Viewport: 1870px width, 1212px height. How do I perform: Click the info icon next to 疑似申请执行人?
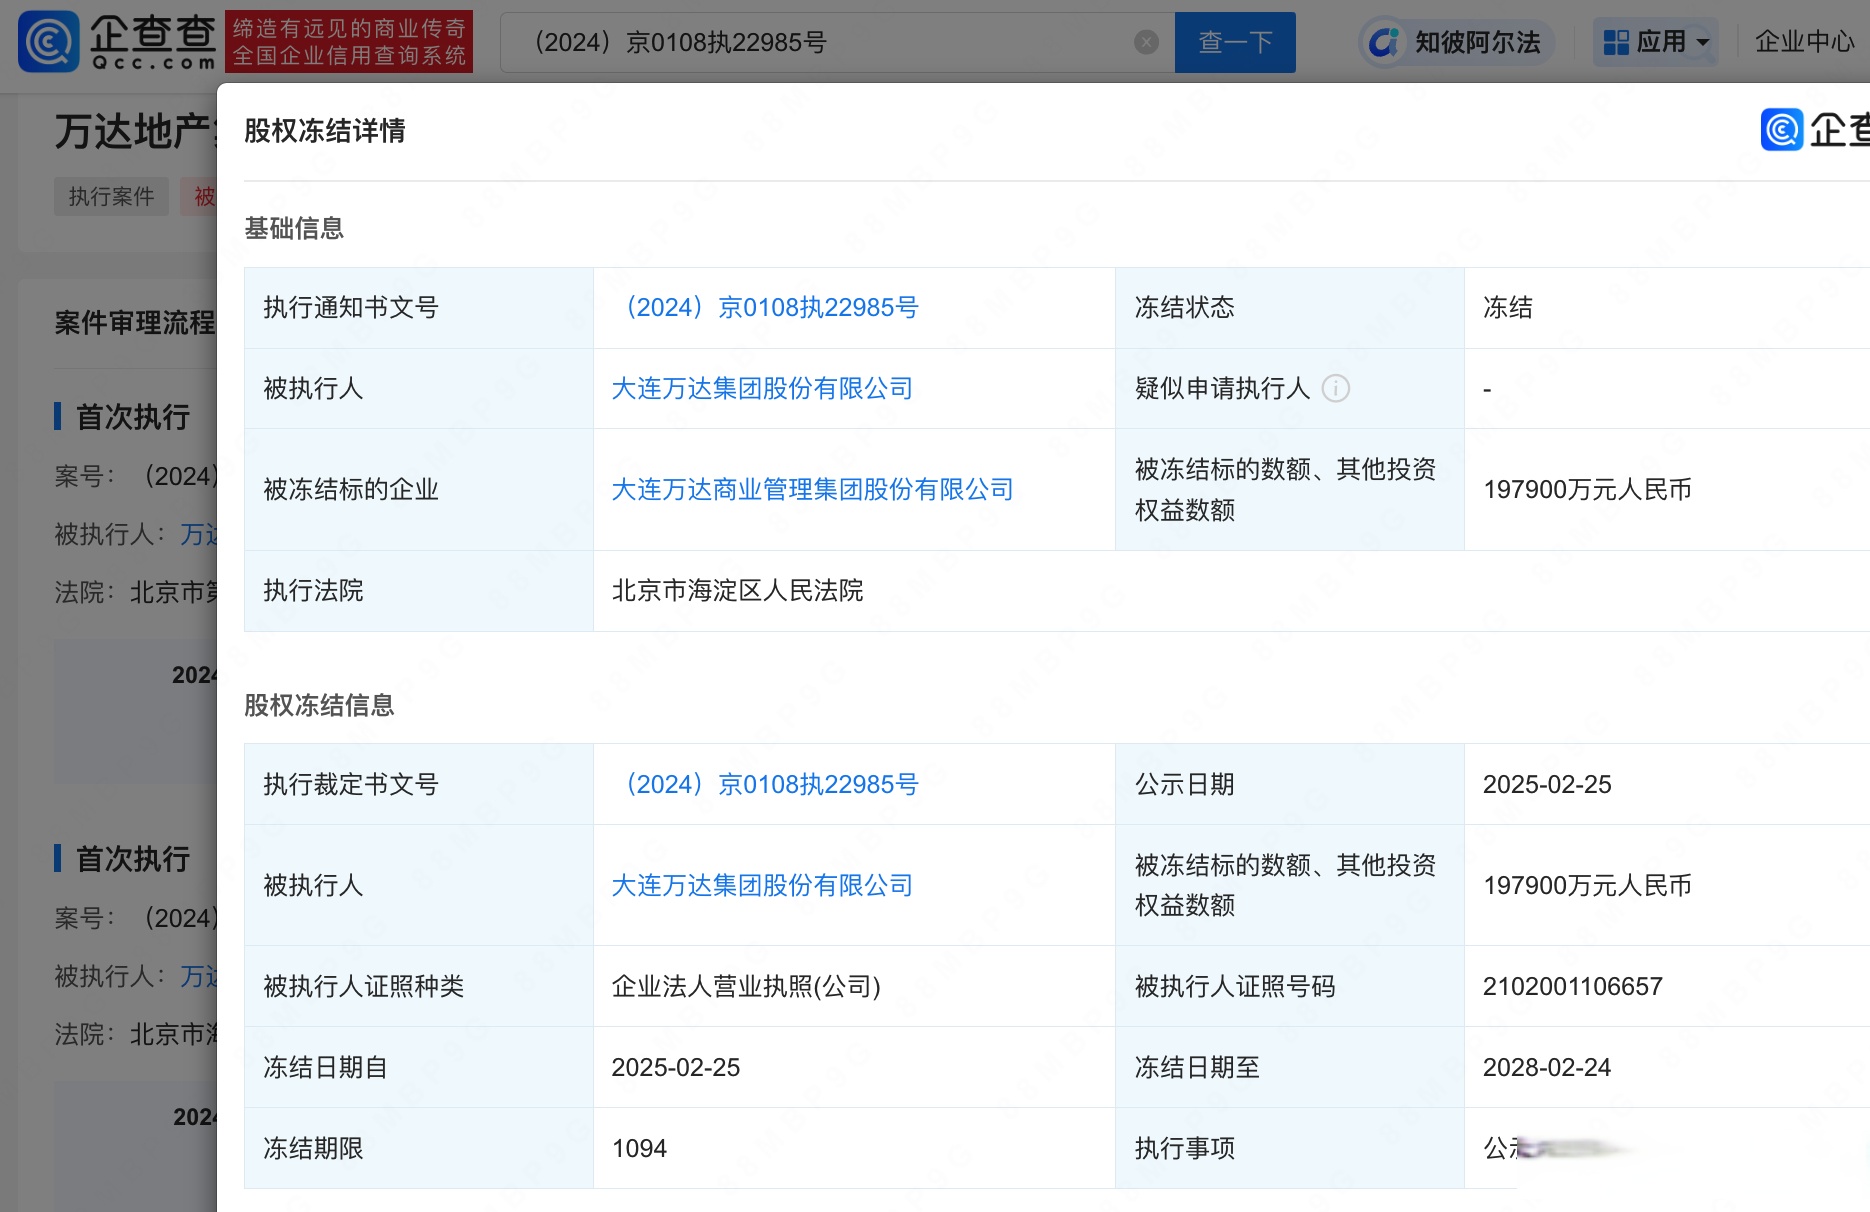point(1336,388)
